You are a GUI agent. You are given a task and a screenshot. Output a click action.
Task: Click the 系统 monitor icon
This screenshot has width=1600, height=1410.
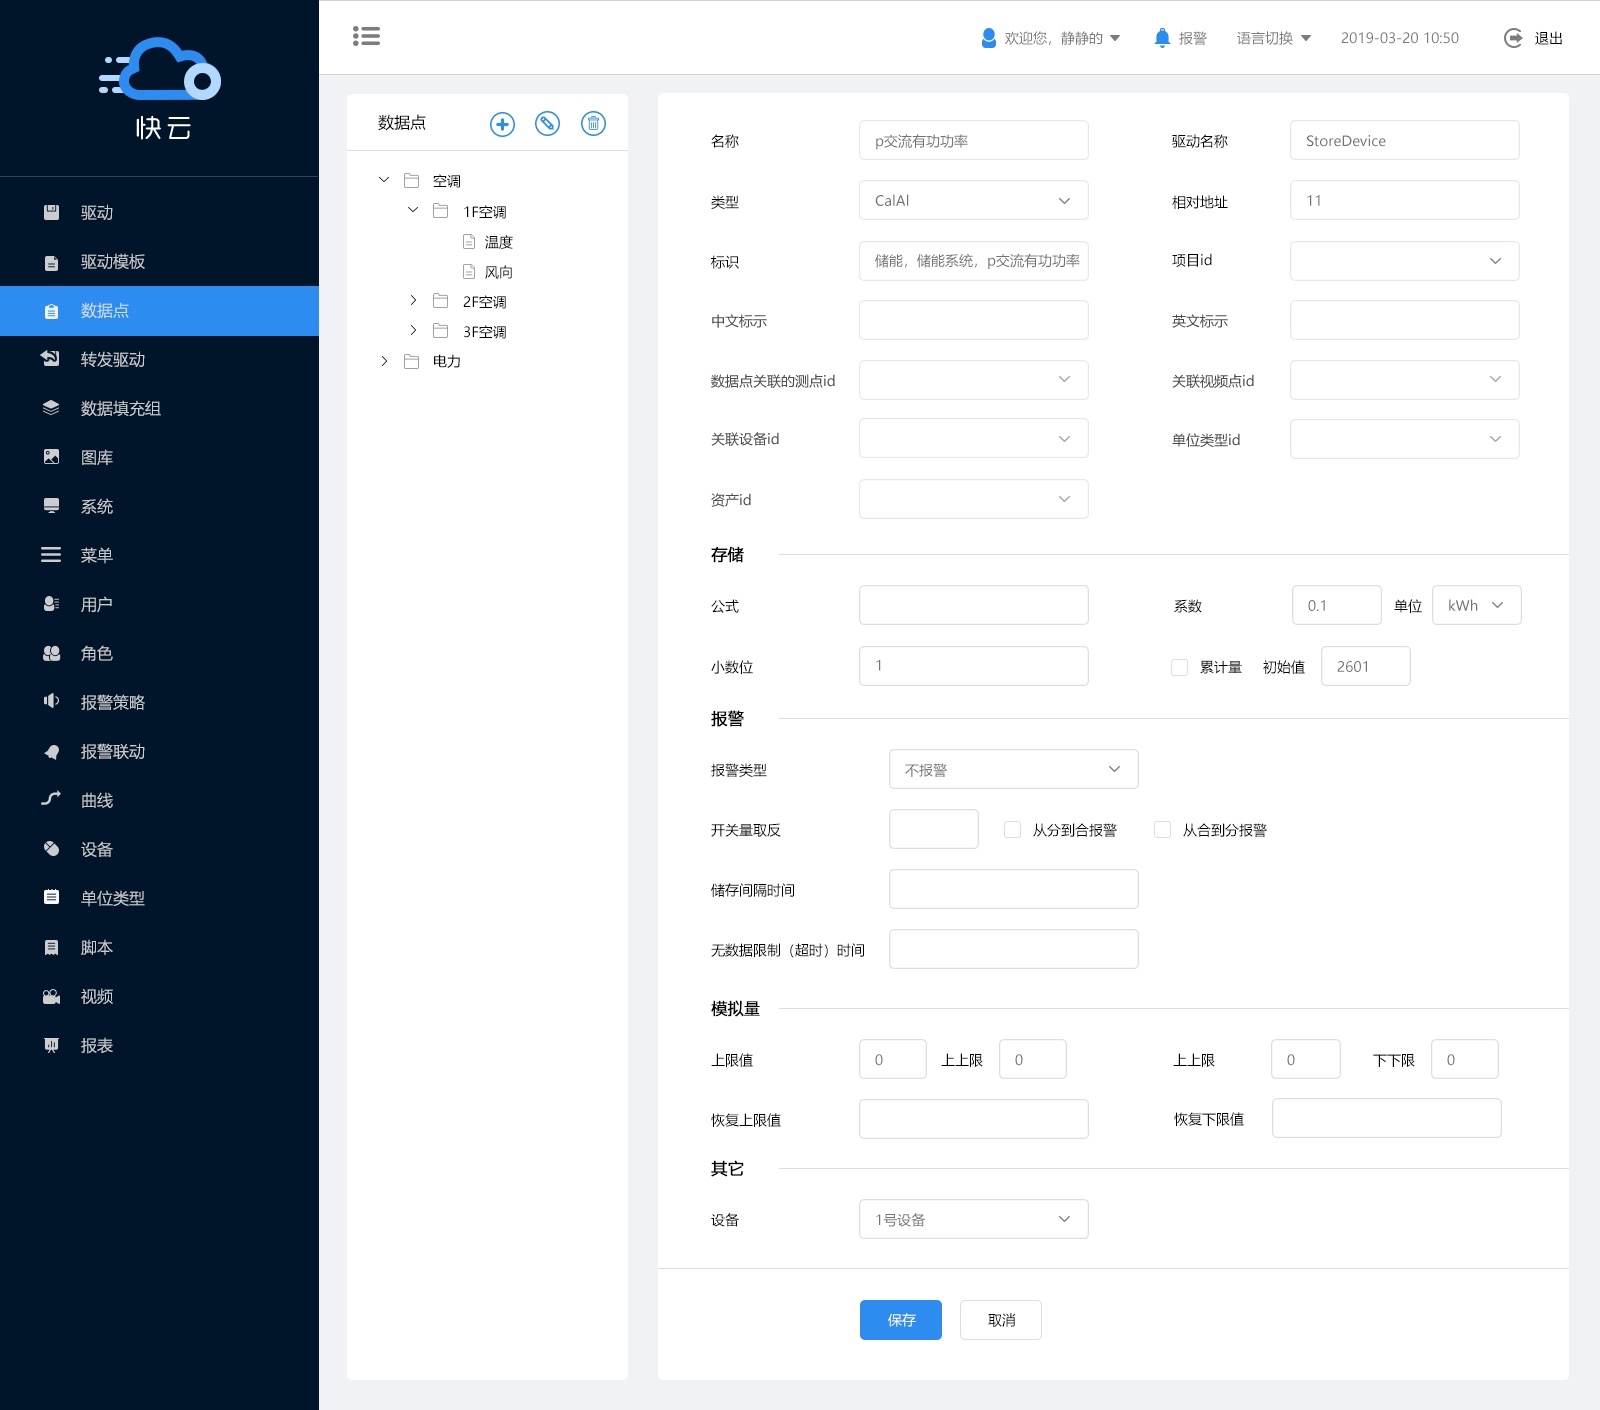click(51, 506)
